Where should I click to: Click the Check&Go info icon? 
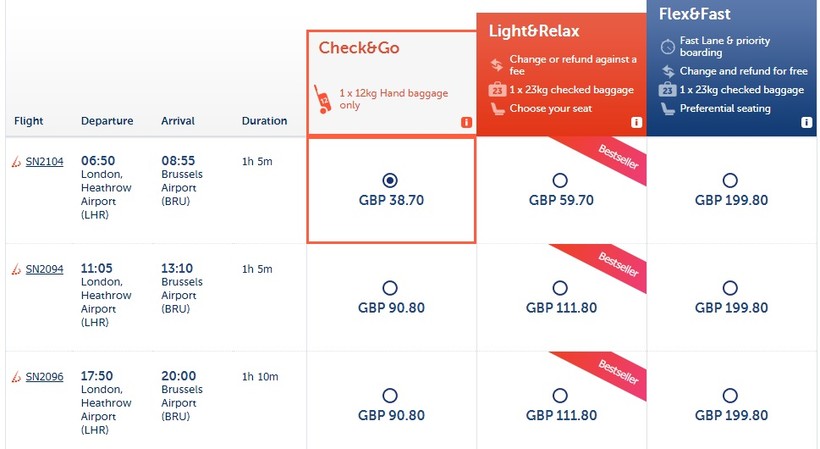click(x=466, y=122)
